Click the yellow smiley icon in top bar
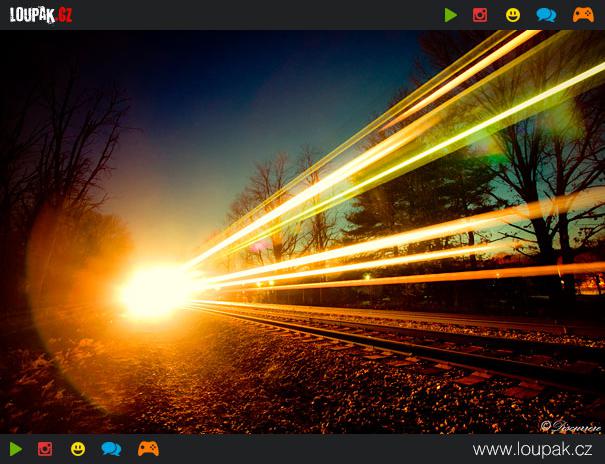 coord(513,15)
